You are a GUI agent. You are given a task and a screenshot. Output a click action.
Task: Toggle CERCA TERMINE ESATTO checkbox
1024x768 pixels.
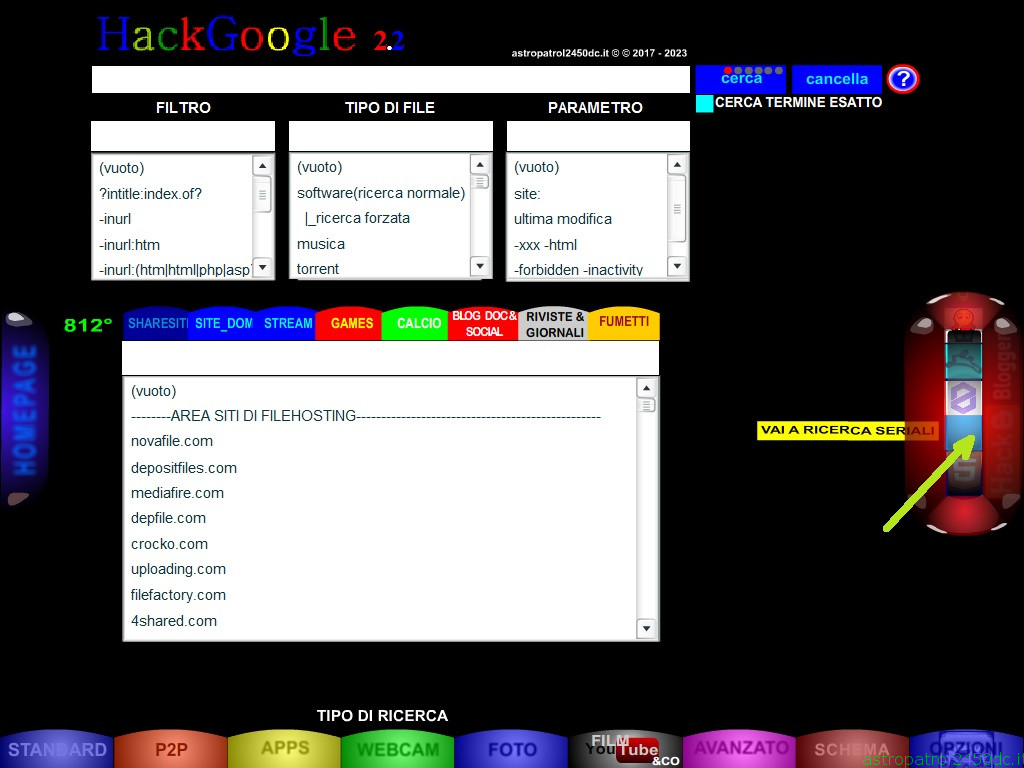[705, 103]
